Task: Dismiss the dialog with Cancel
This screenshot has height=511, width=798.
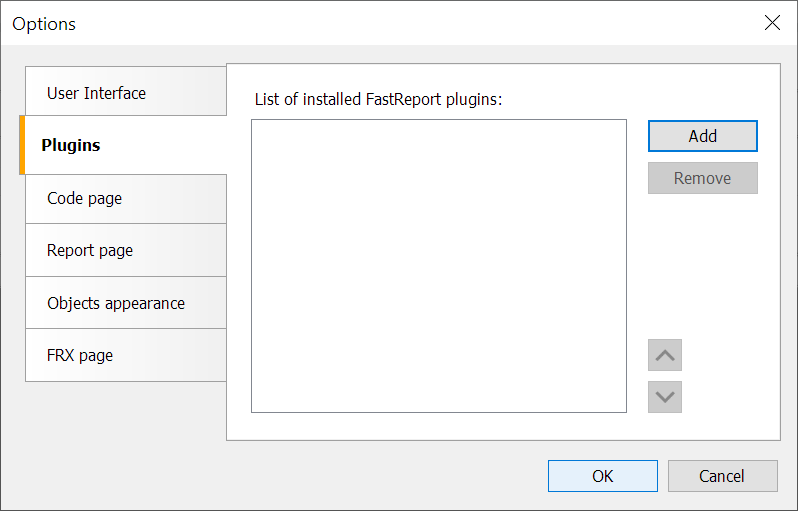Action: click(723, 476)
